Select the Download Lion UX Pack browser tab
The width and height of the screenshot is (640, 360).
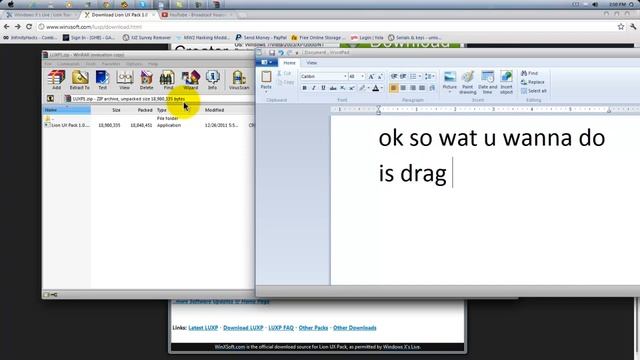pyautogui.click(x=120, y=15)
